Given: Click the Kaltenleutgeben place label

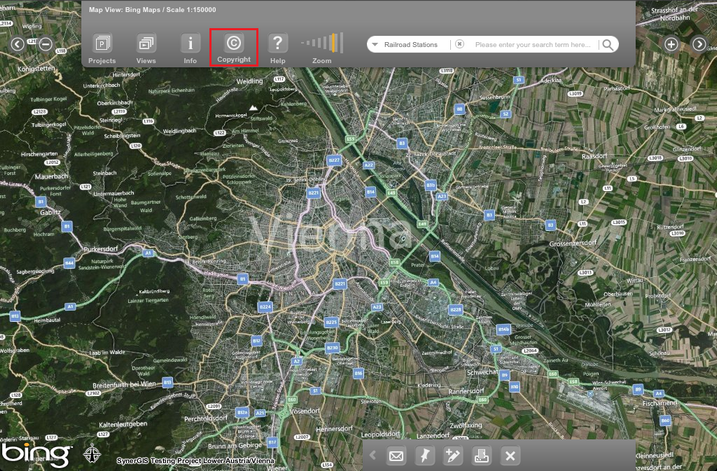Looking at the screenshot, I should point(123,424).
